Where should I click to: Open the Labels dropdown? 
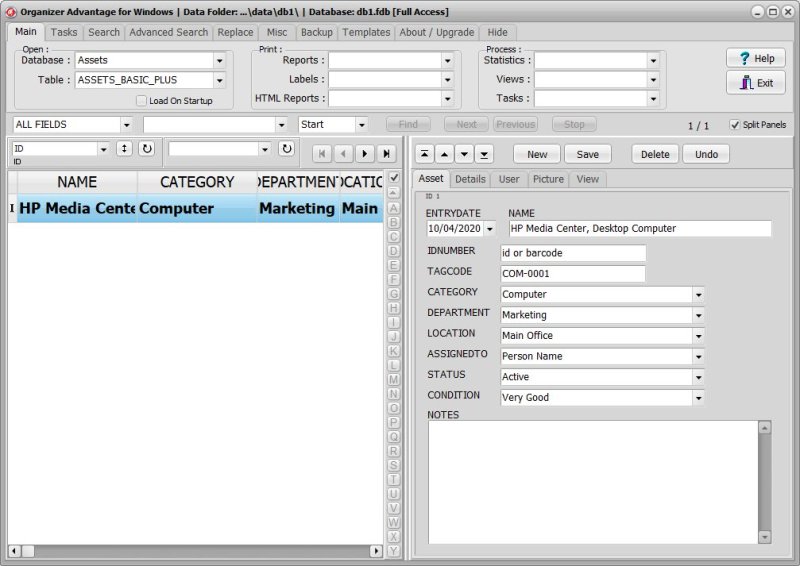[x=447, y=80]
